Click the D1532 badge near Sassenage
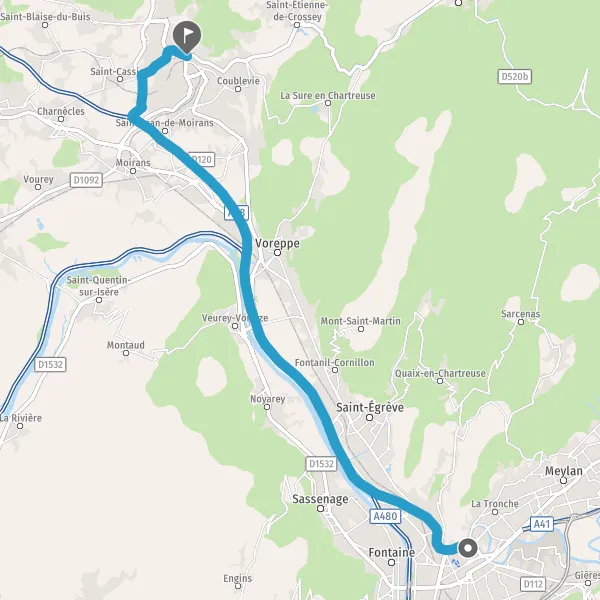This screenshot has width=600, height=600. (x=321, y=464)
